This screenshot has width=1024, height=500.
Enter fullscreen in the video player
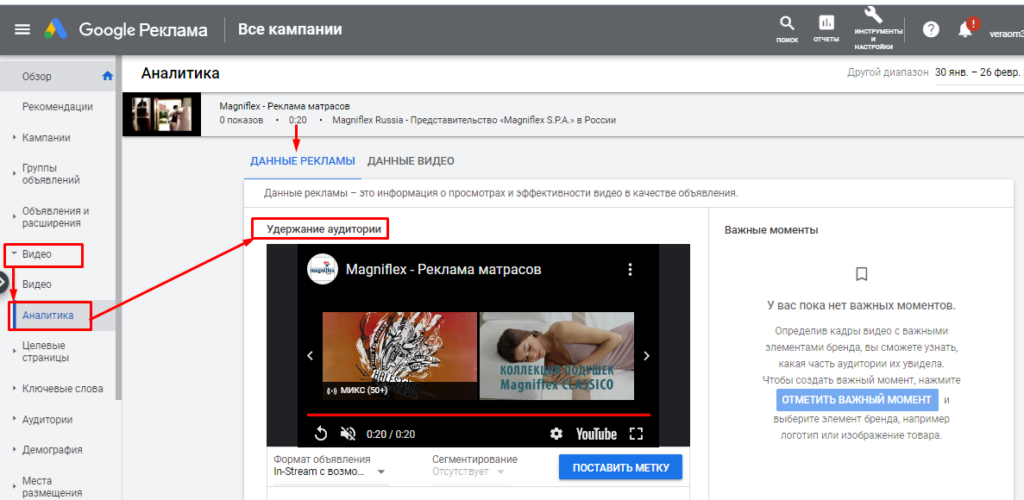(636, 434)
